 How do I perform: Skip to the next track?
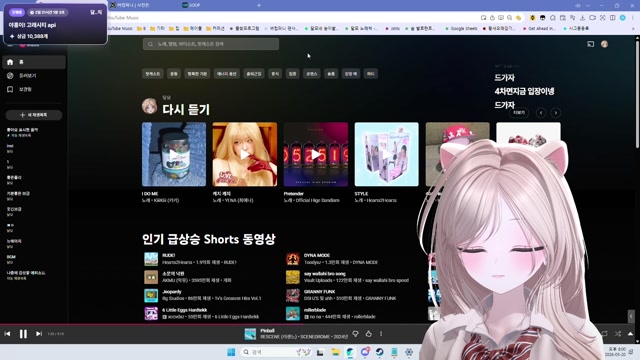pyautogui.click(x=39, y=334)
